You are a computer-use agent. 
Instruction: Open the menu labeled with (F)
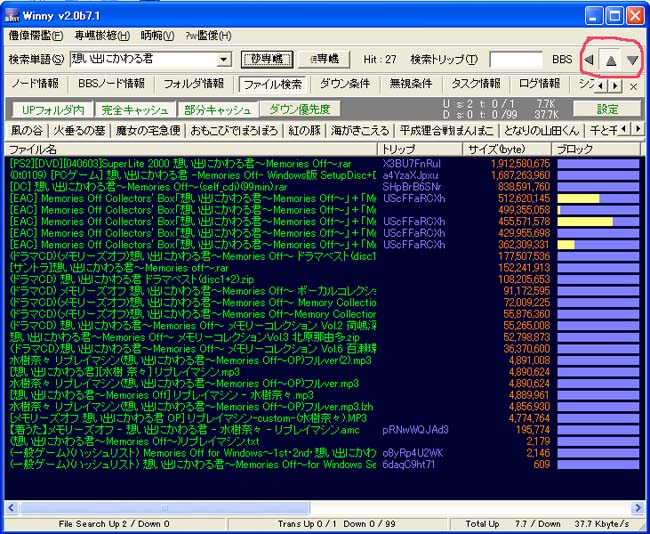pyautogui.click(x=36, y=36)
